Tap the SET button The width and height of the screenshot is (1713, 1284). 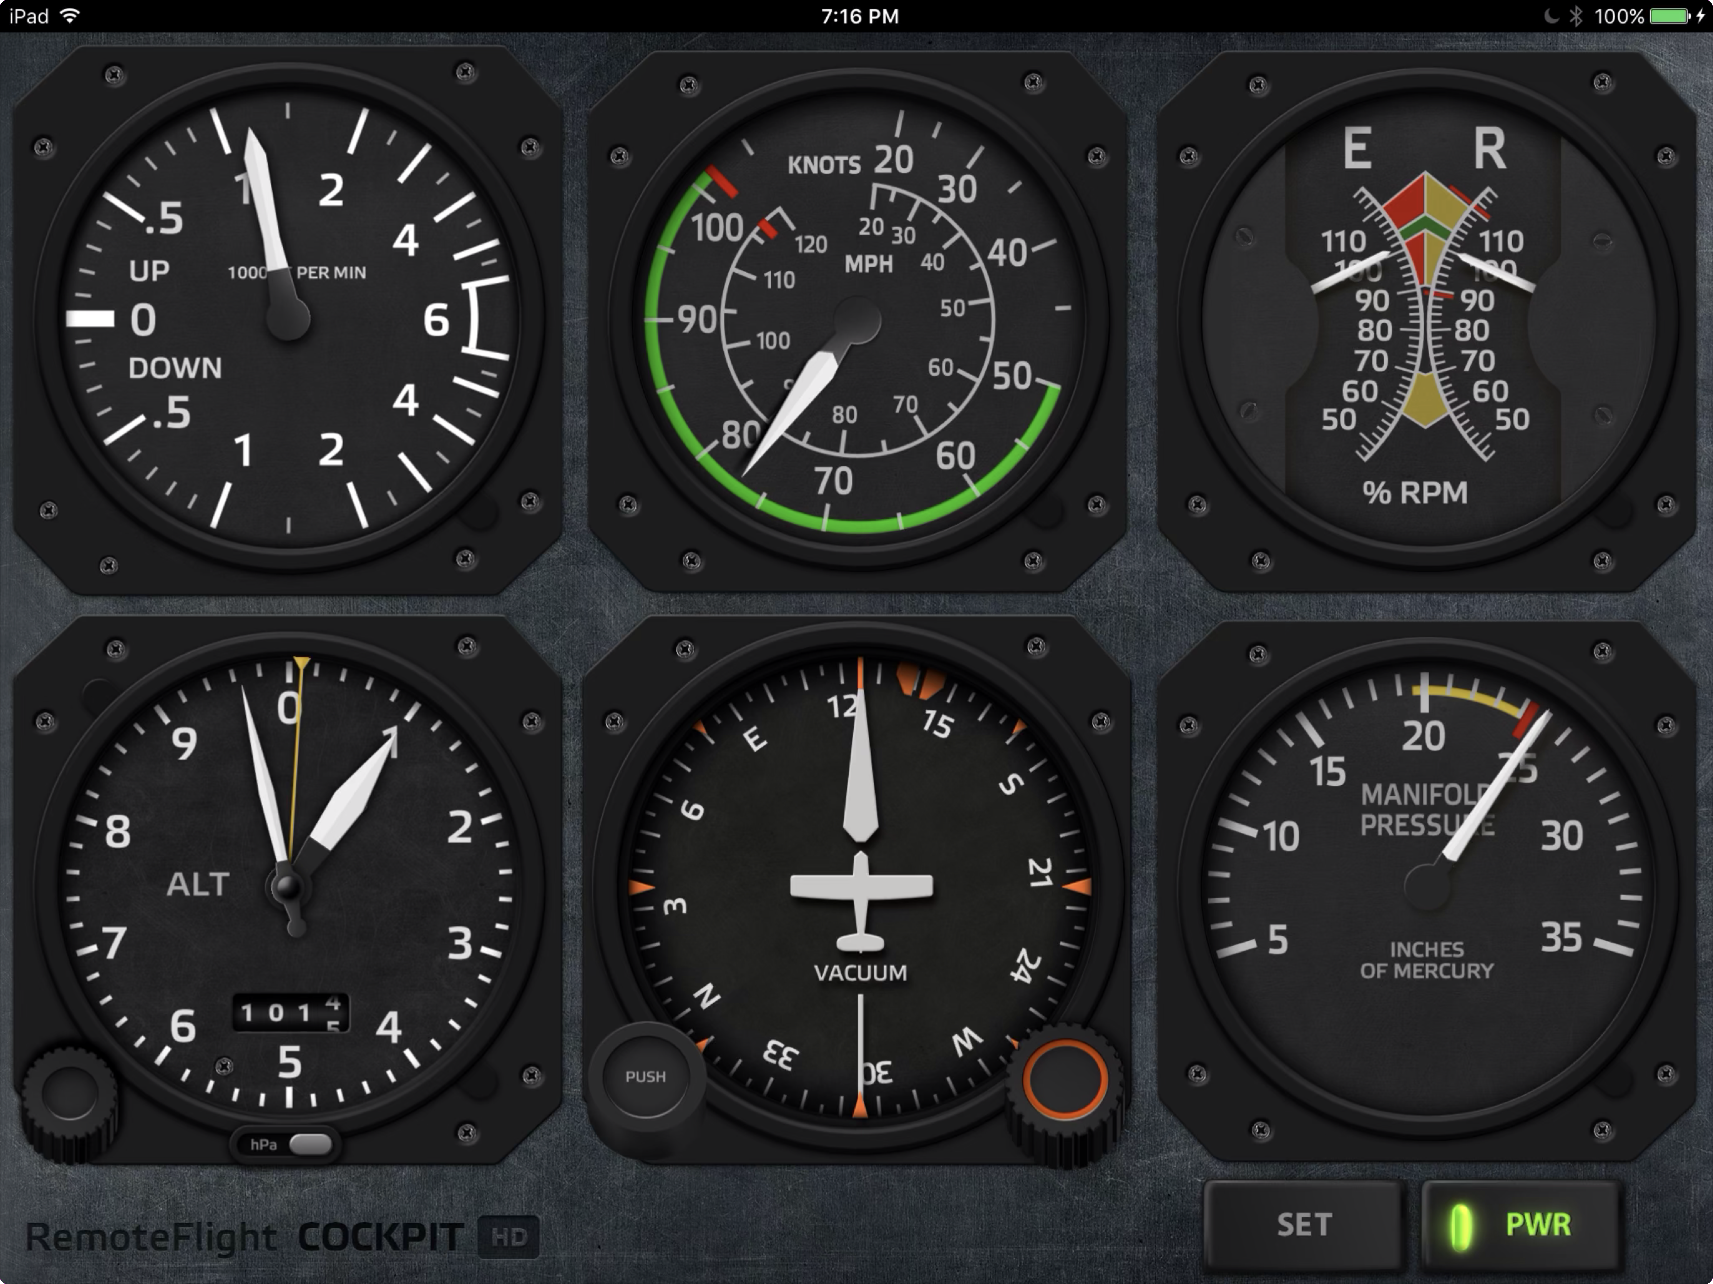[1304, 1225]
